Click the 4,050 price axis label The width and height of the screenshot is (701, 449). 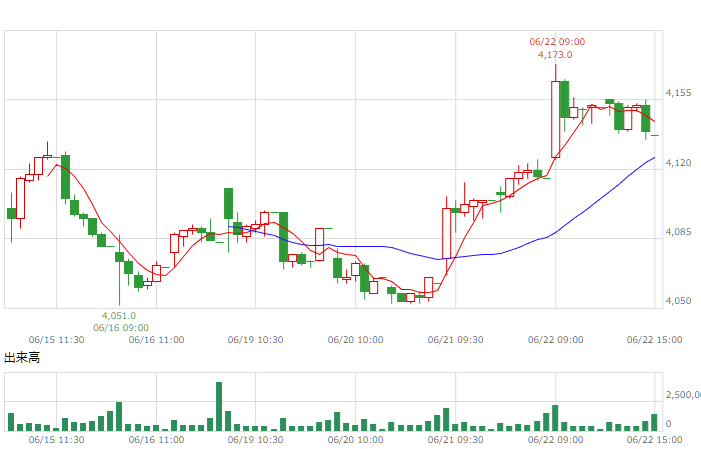pos(678,301)
